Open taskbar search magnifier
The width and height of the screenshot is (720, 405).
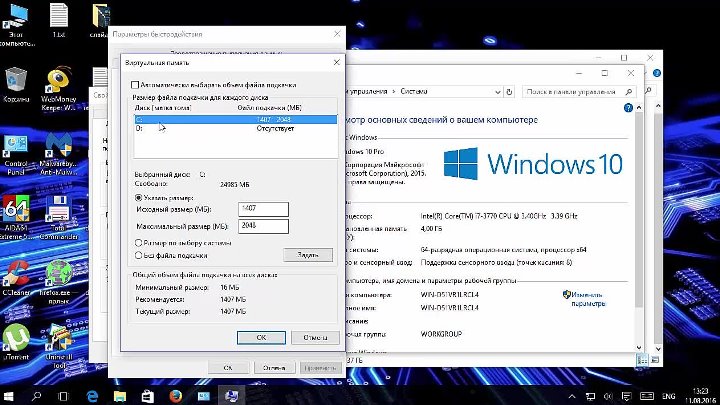36,396
